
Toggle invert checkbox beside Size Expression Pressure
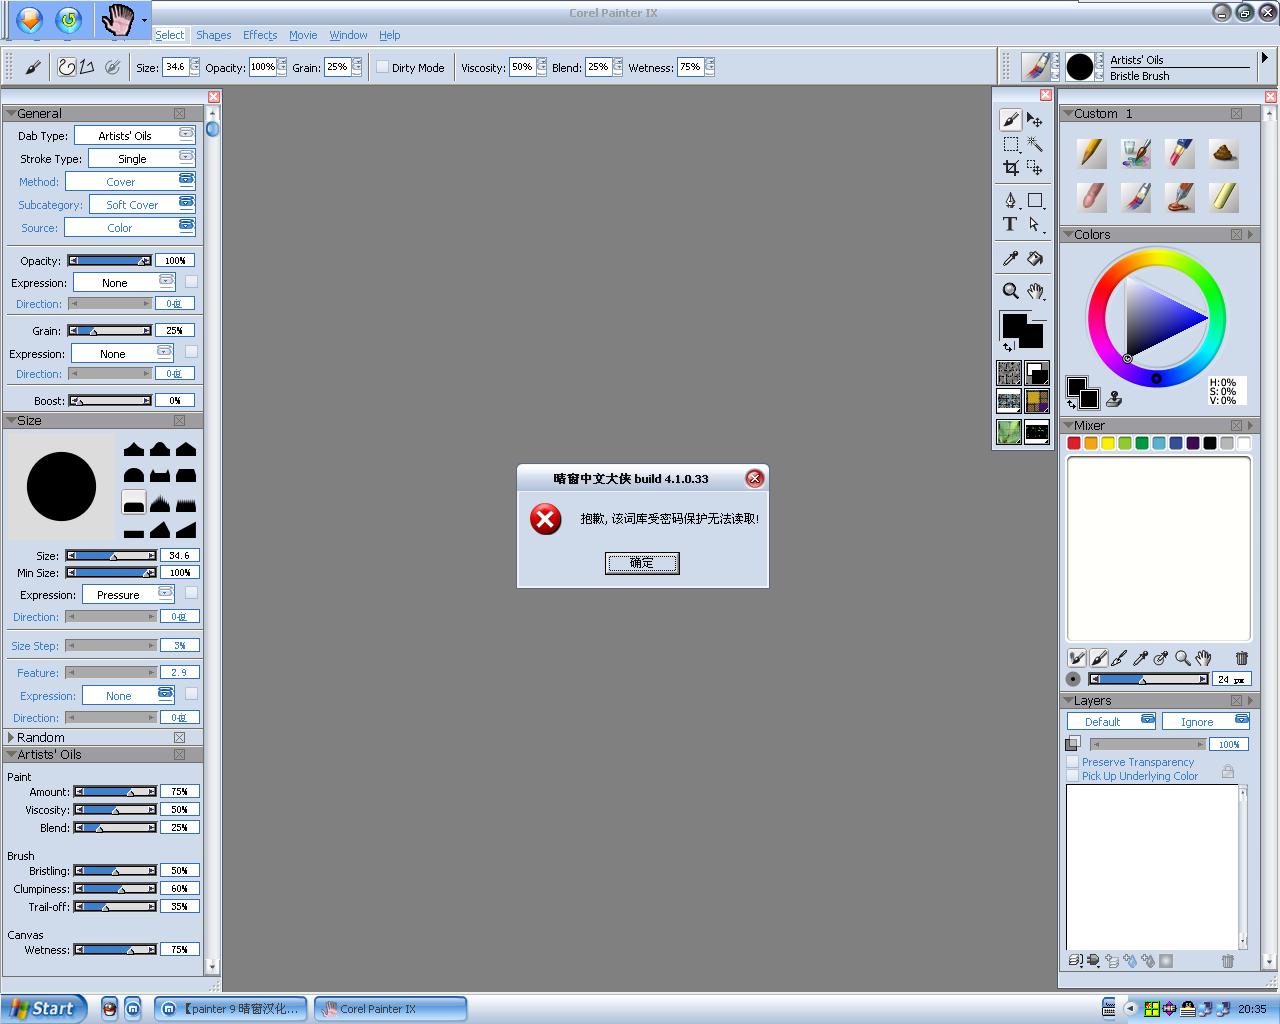(x=191, y=593)
